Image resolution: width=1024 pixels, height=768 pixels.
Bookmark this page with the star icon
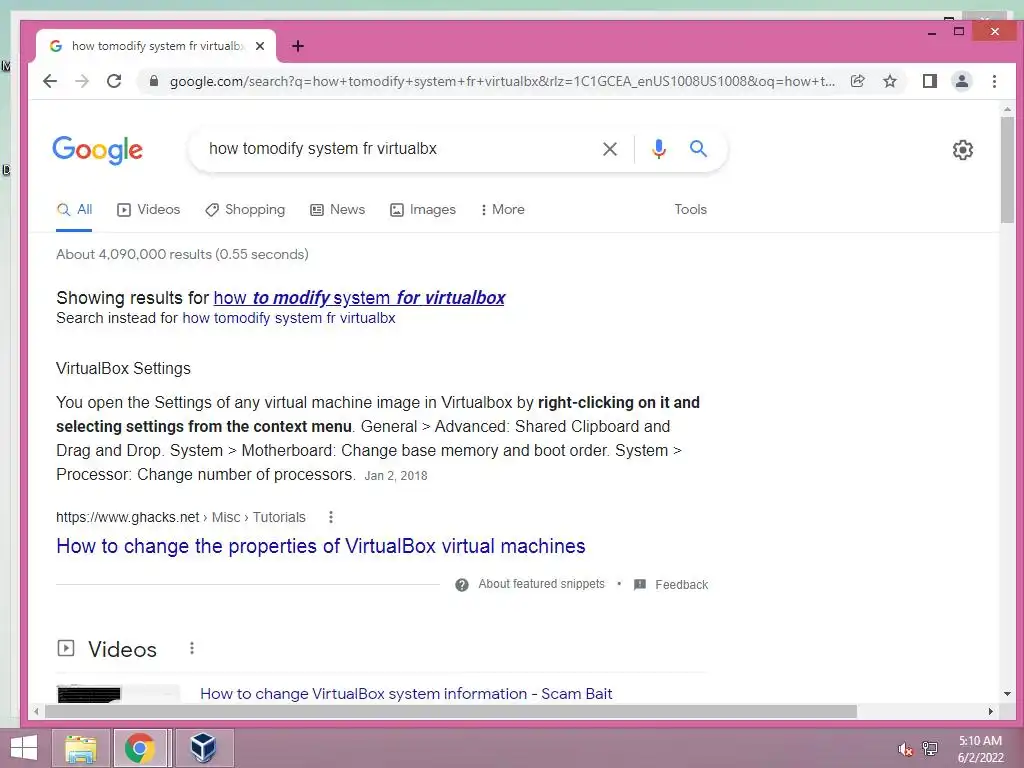[x=889, y=81]
